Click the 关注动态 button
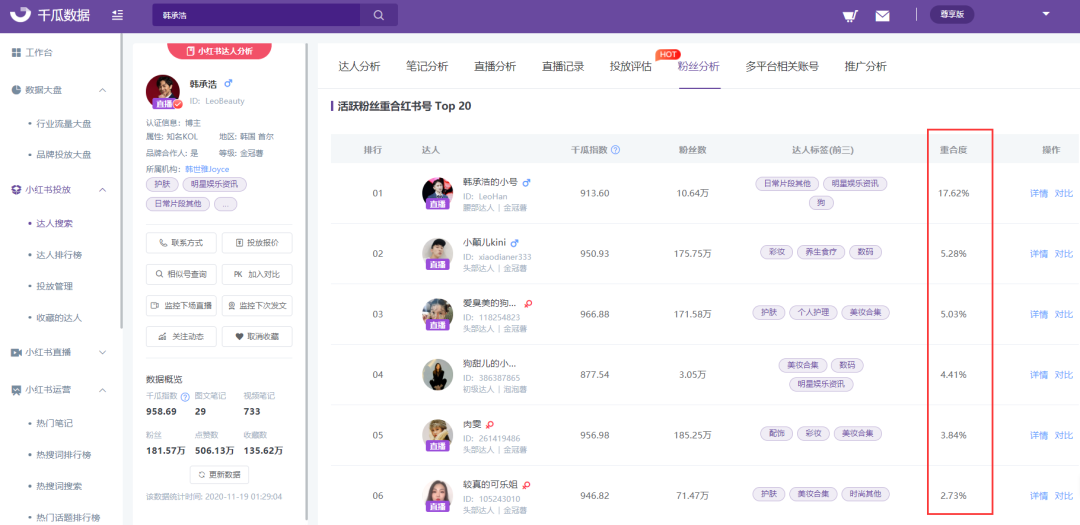1080x525 pixels. point(181,336)
